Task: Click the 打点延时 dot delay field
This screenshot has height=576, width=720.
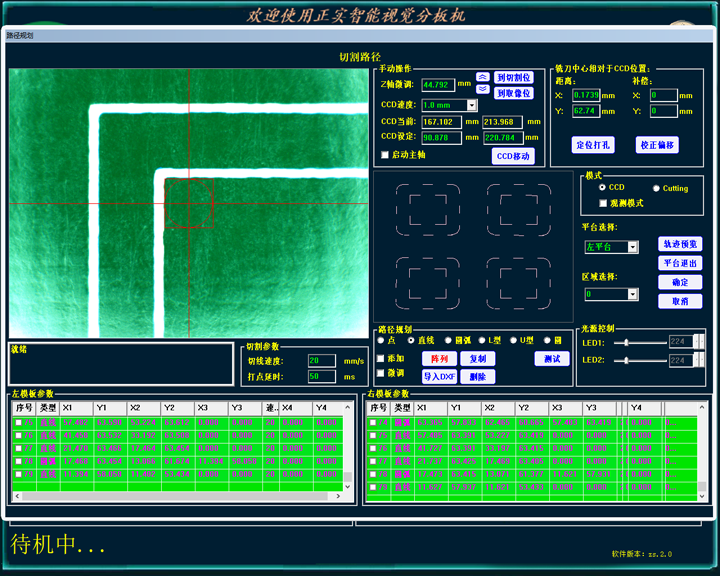Action: tap(322, 377)
